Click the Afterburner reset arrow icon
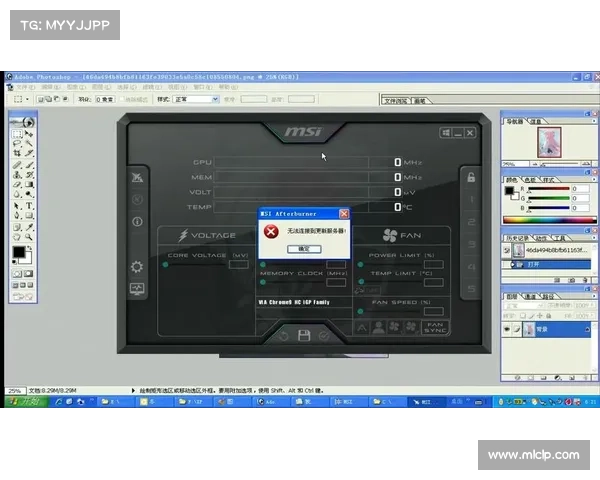 pyautogui.click(x=283, y=336)
